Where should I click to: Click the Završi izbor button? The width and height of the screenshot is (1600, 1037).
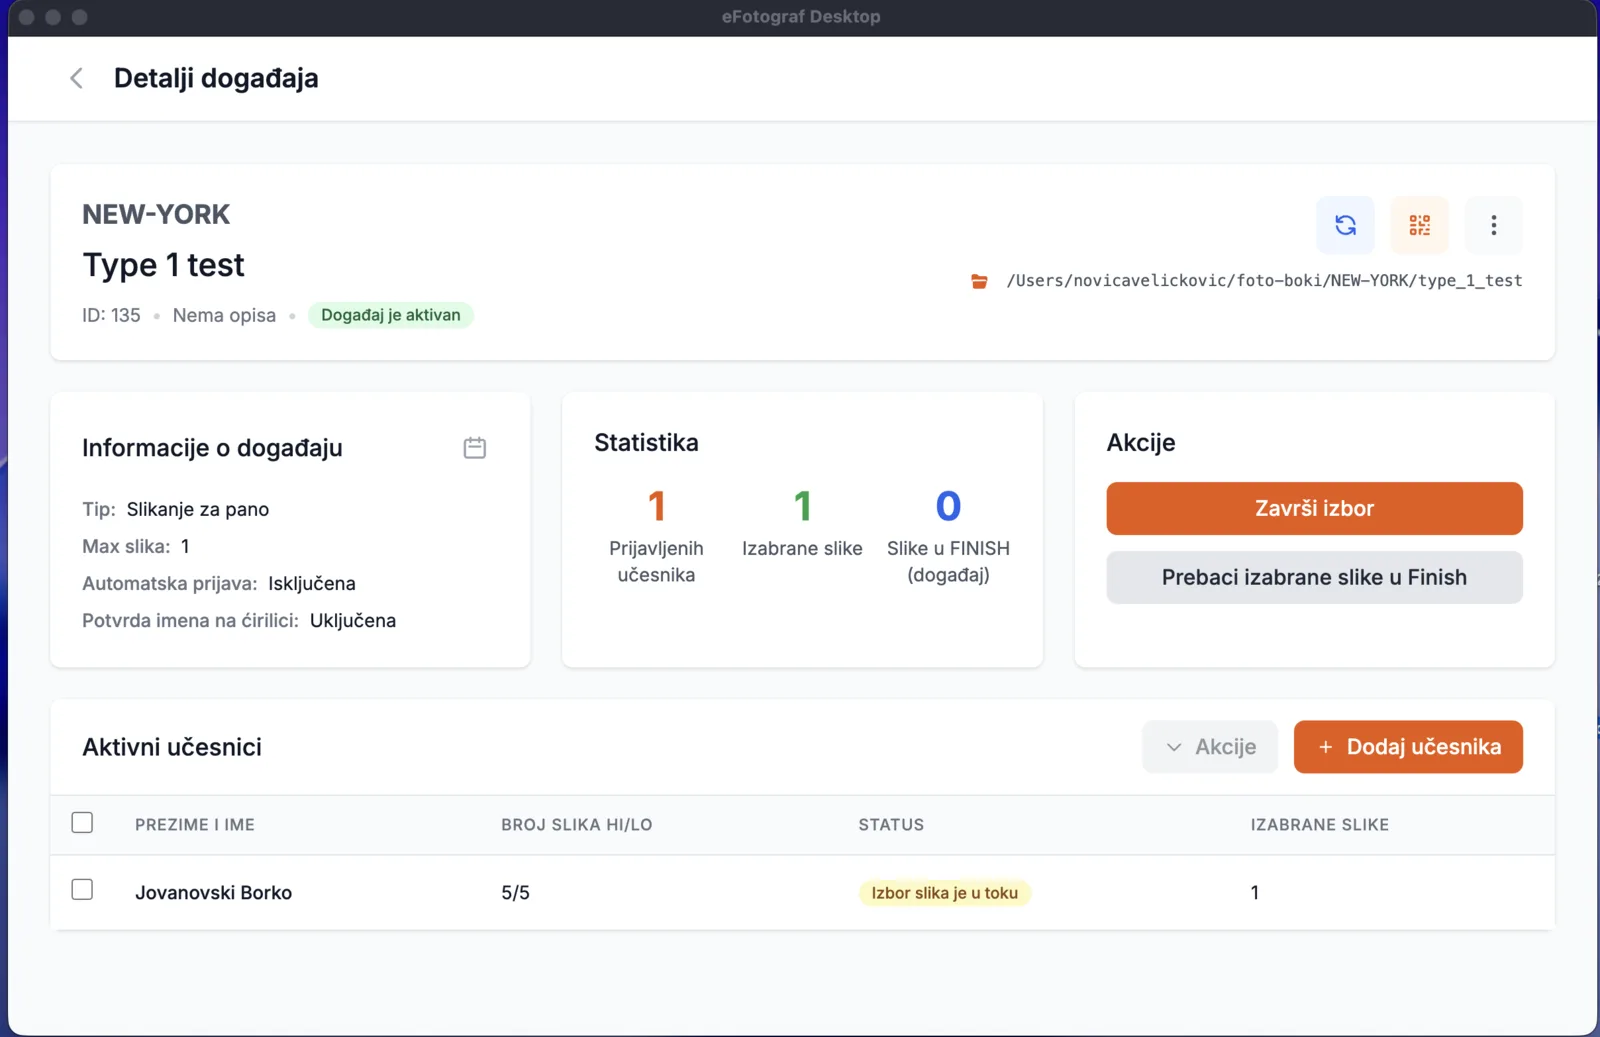coord(1314,508)
